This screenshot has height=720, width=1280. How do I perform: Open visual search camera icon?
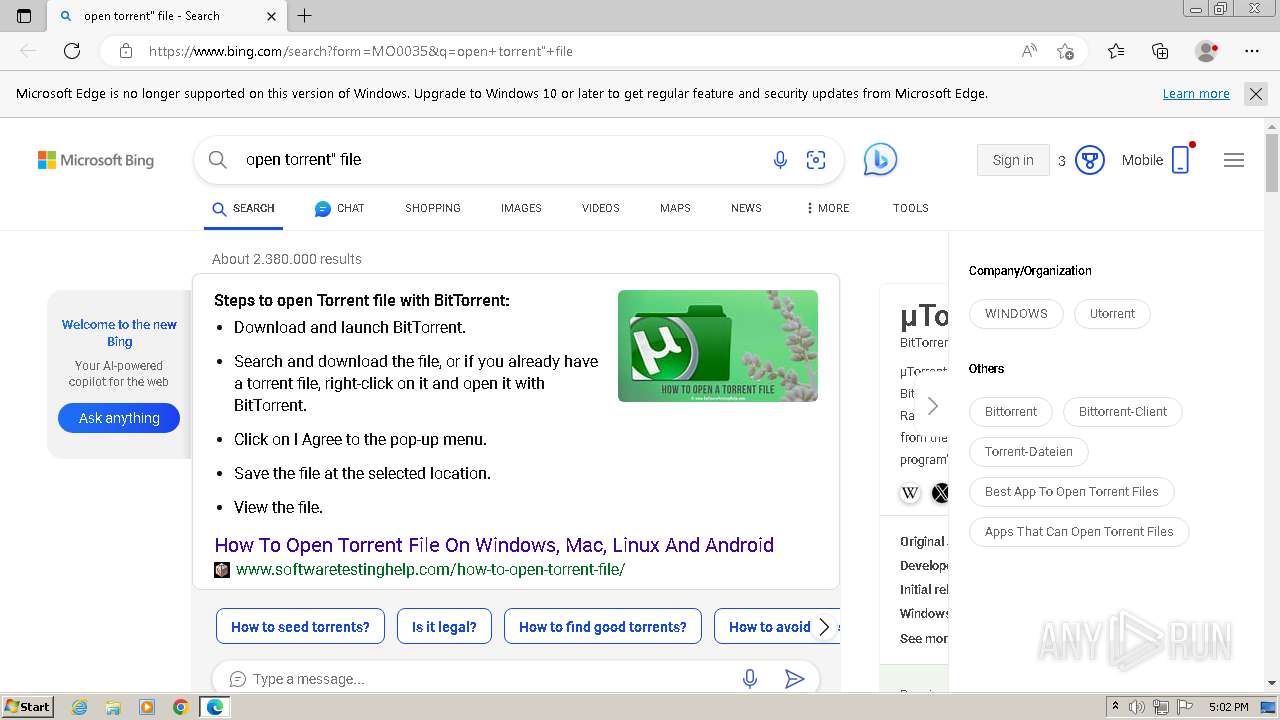[x=816, y=159]
